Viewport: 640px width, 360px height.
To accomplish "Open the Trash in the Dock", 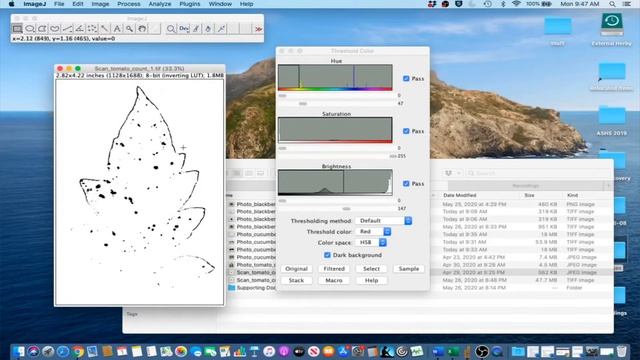I will click(x=621, y=351).
